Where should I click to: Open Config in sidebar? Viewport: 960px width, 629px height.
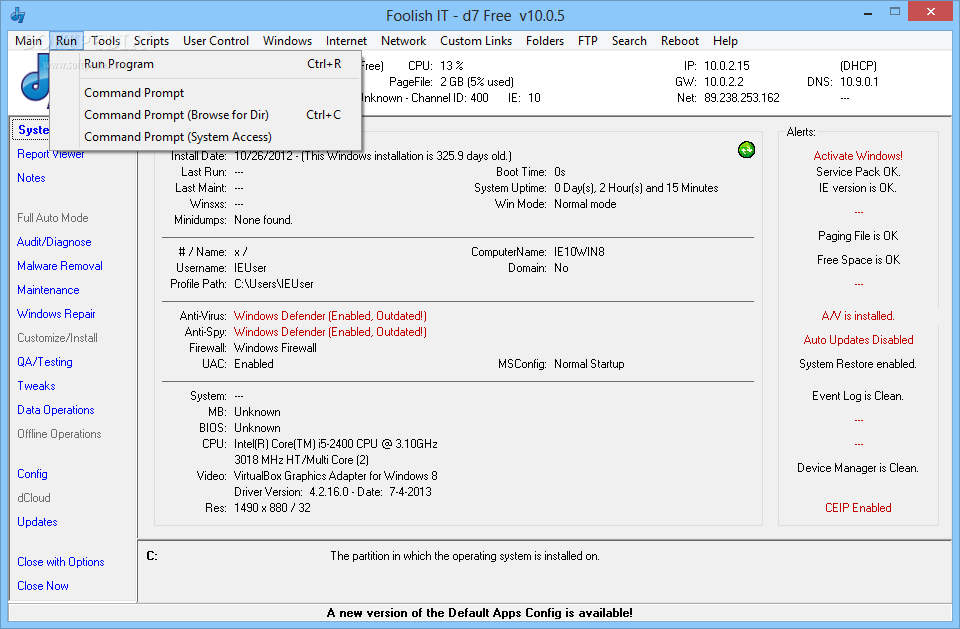[x=32, y=473]
